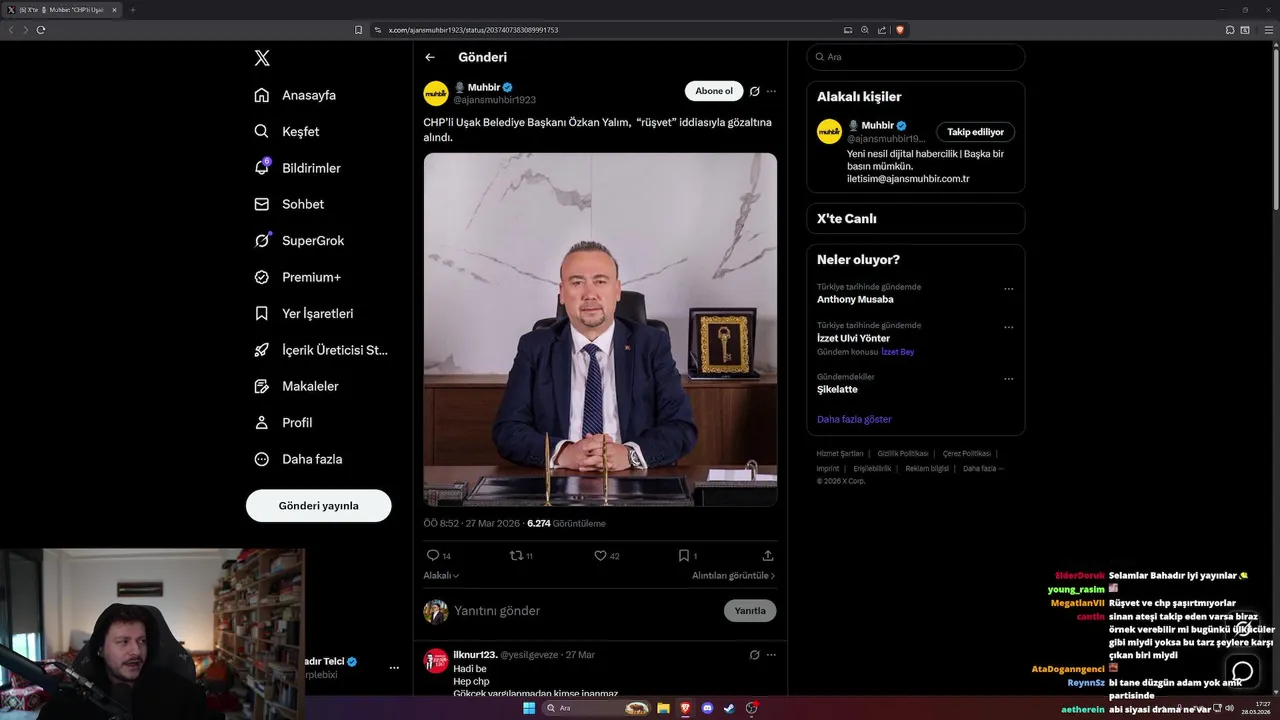Open the account switcher three-dot menu
The width and height of the screenshot is (1280, 720).
394,667
